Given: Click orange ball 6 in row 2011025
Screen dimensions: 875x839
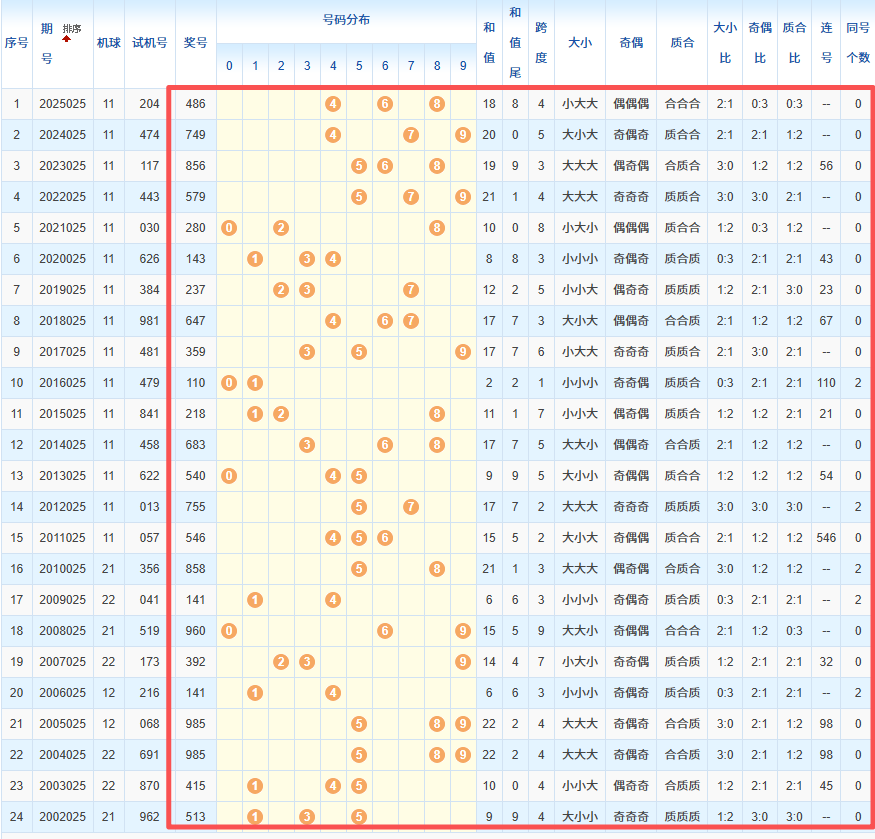Looking at the screenshot, I should [385, 538].
